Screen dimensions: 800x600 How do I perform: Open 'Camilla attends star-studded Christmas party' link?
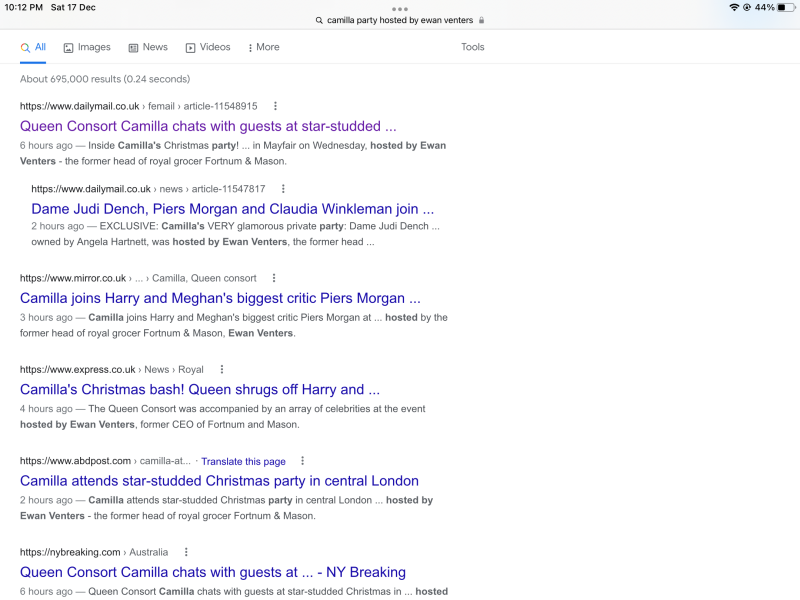click(x=219, y=481)
